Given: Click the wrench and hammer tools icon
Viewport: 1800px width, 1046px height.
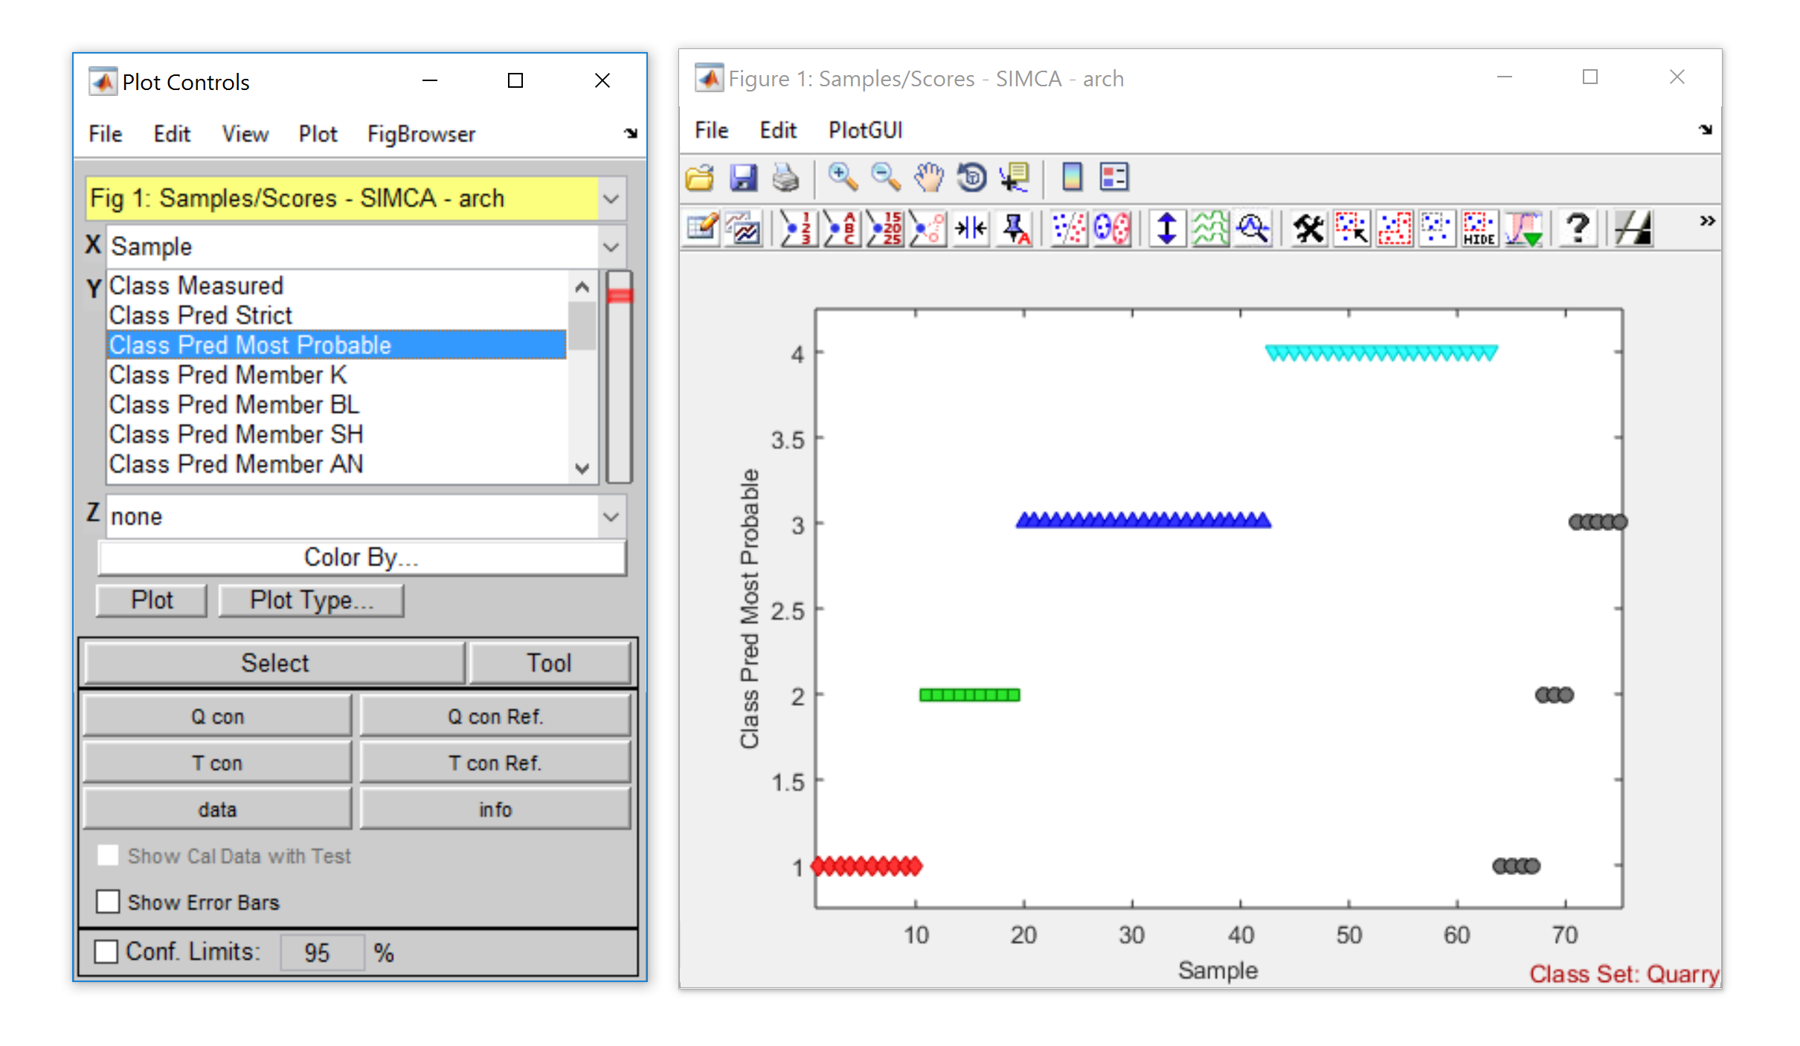Looking at the screenshot, I should point(1307,228).
